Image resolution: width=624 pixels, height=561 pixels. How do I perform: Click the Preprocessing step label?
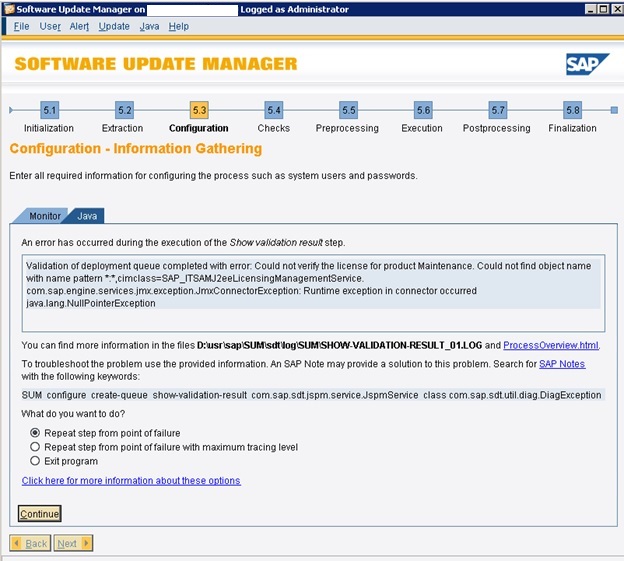pos(347,129)
